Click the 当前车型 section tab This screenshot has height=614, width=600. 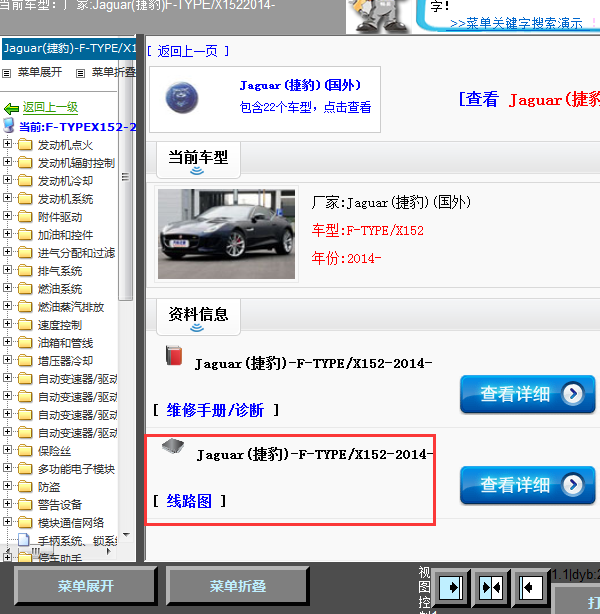coord(198,160)
